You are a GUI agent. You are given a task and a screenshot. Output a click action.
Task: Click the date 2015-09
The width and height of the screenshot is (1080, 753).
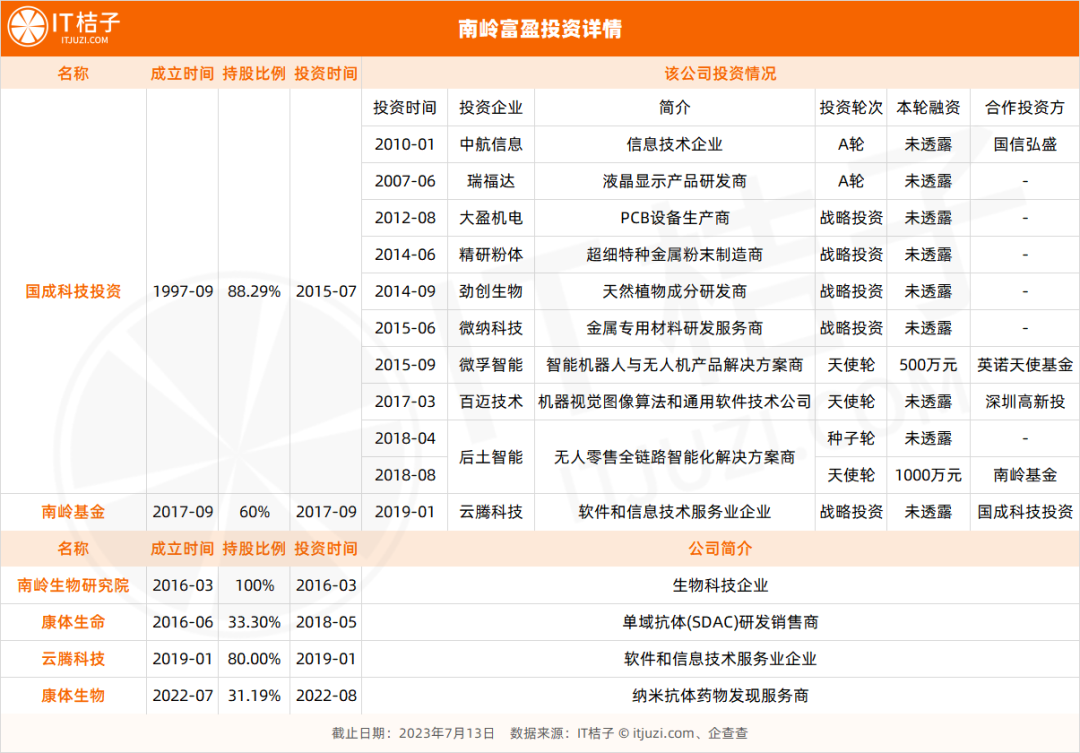coord(405,365)
